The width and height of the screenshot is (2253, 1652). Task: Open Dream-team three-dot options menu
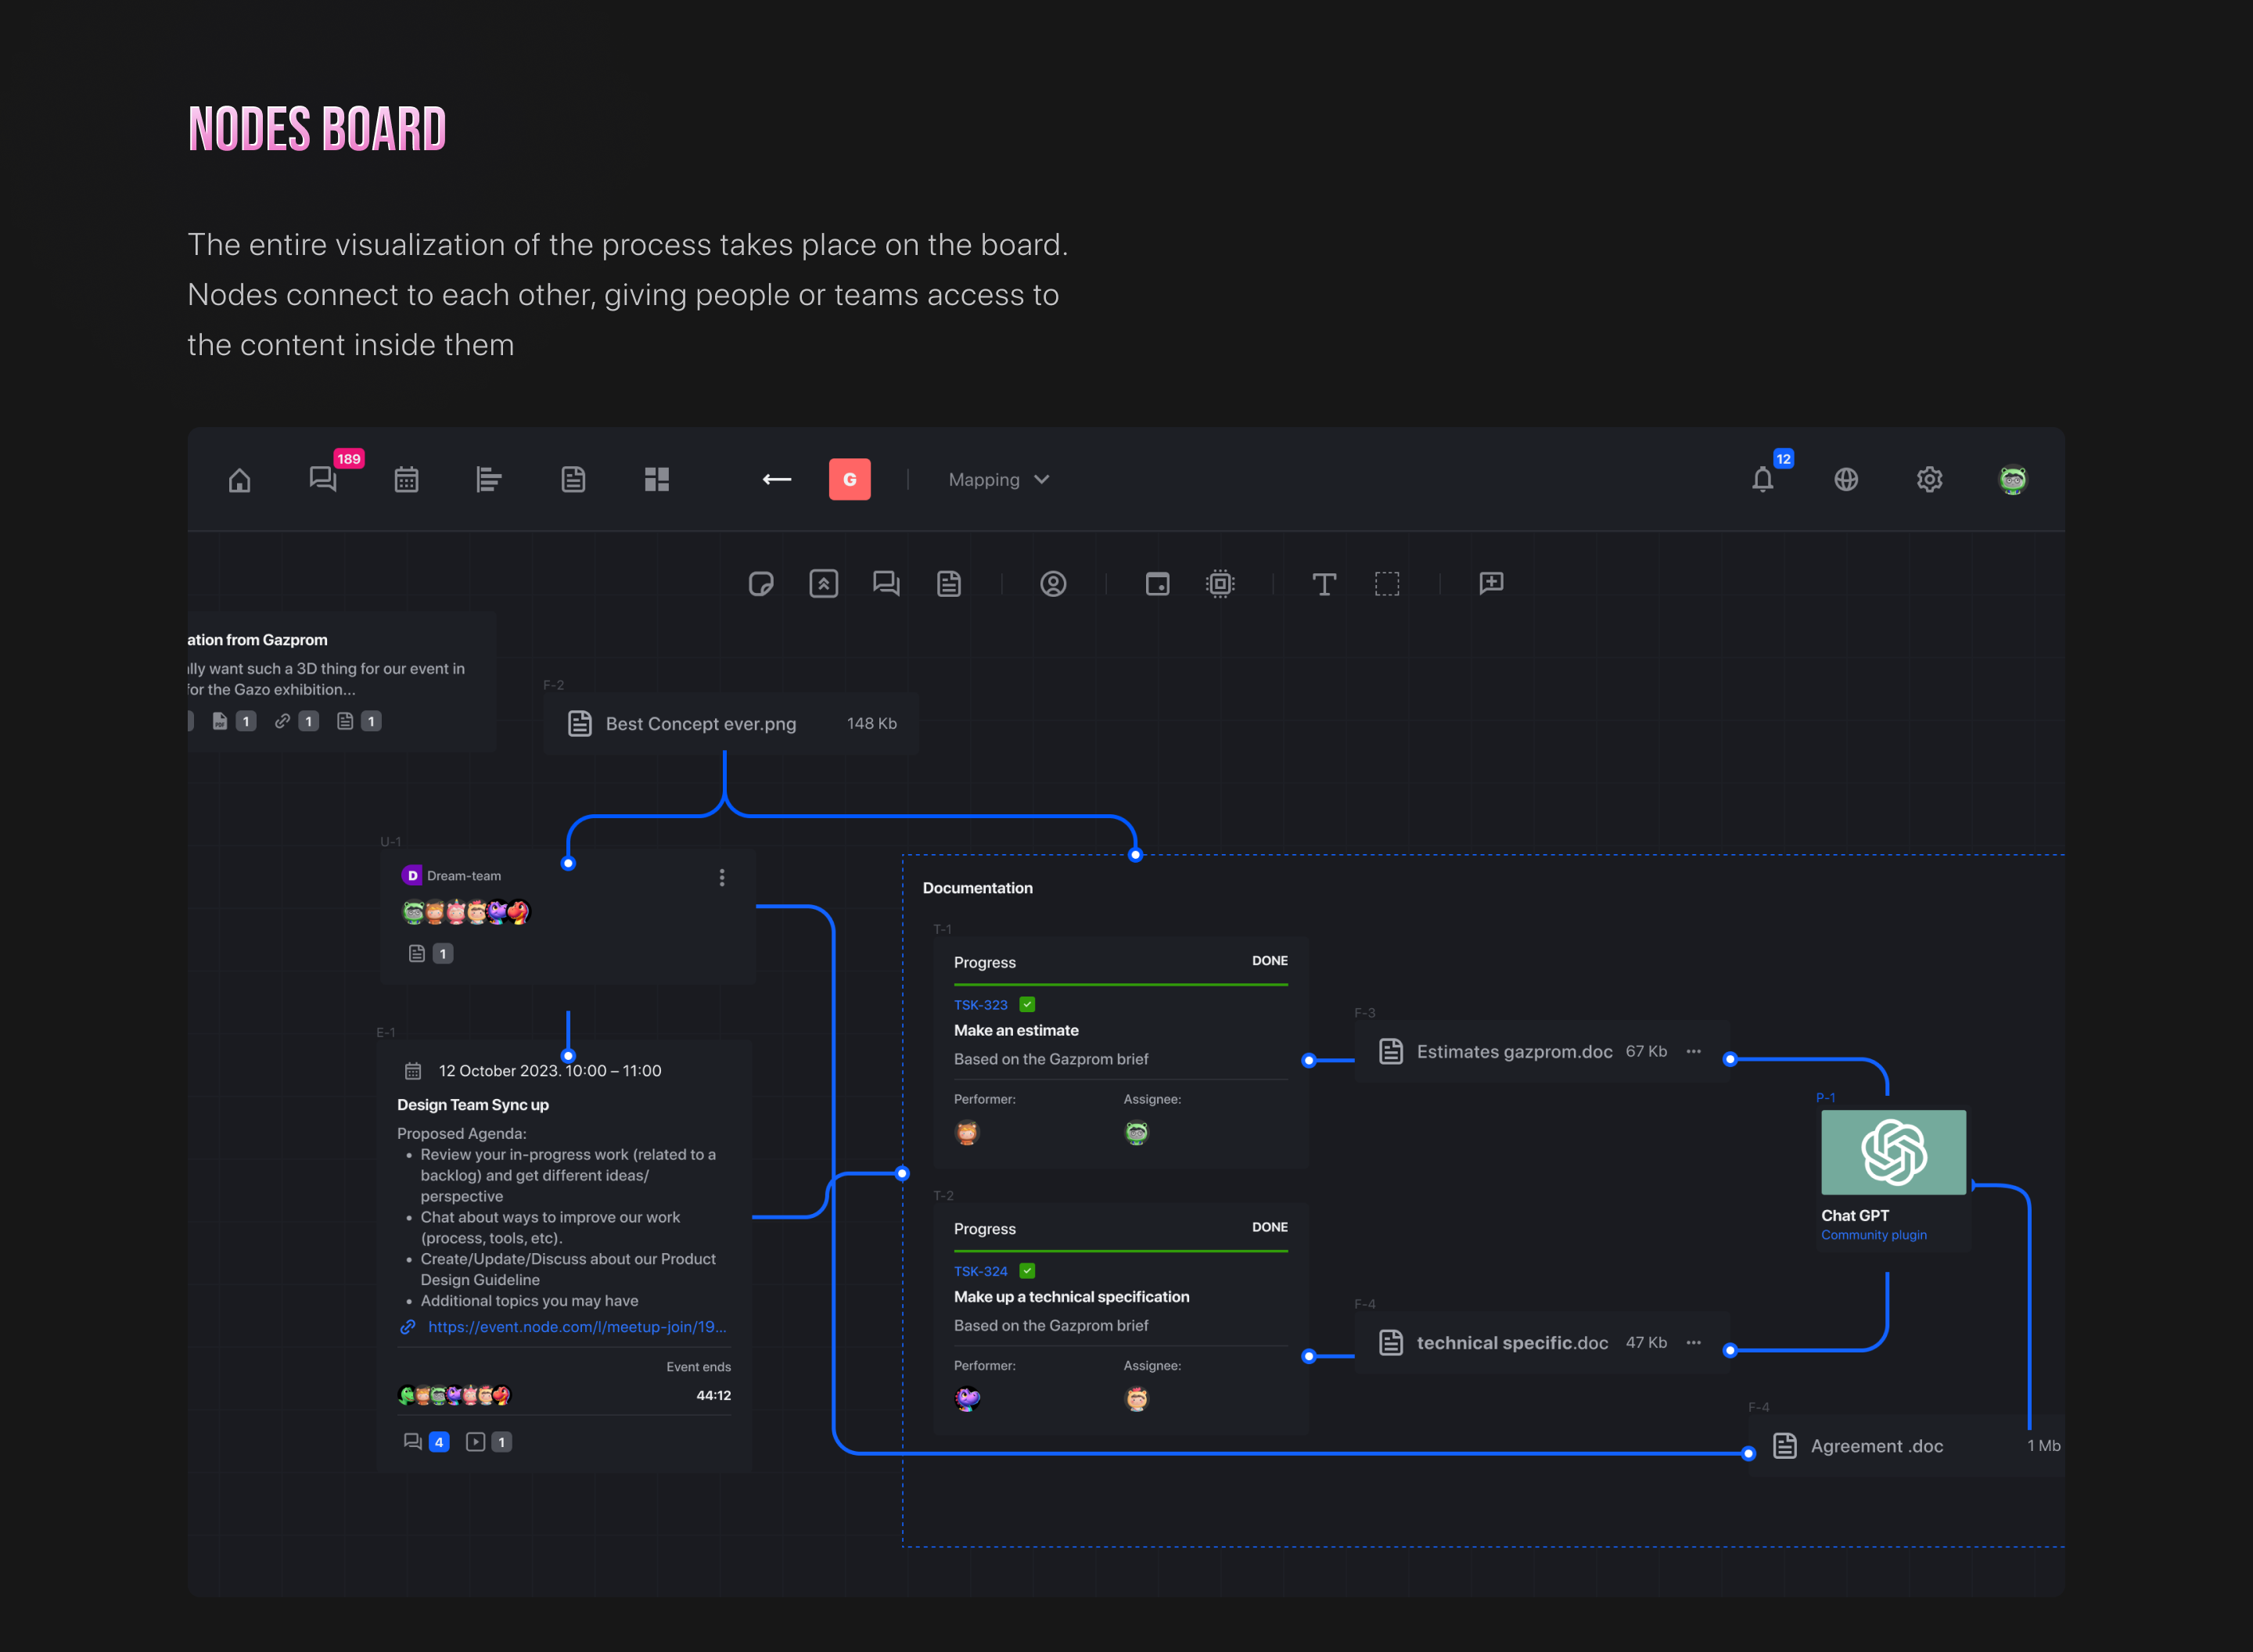pyautogui.click(x=722, y=878)
